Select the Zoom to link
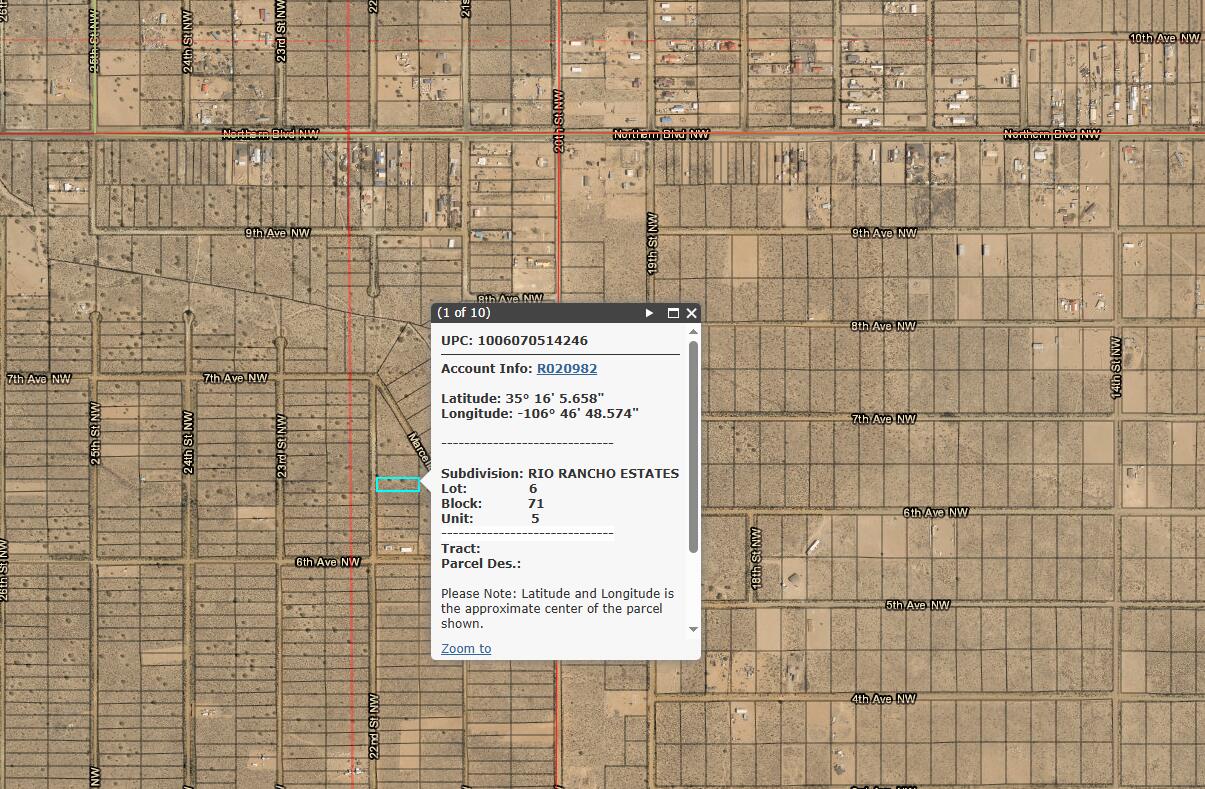Viewport: 1205px width, 789px height. (x=465, y=648)
